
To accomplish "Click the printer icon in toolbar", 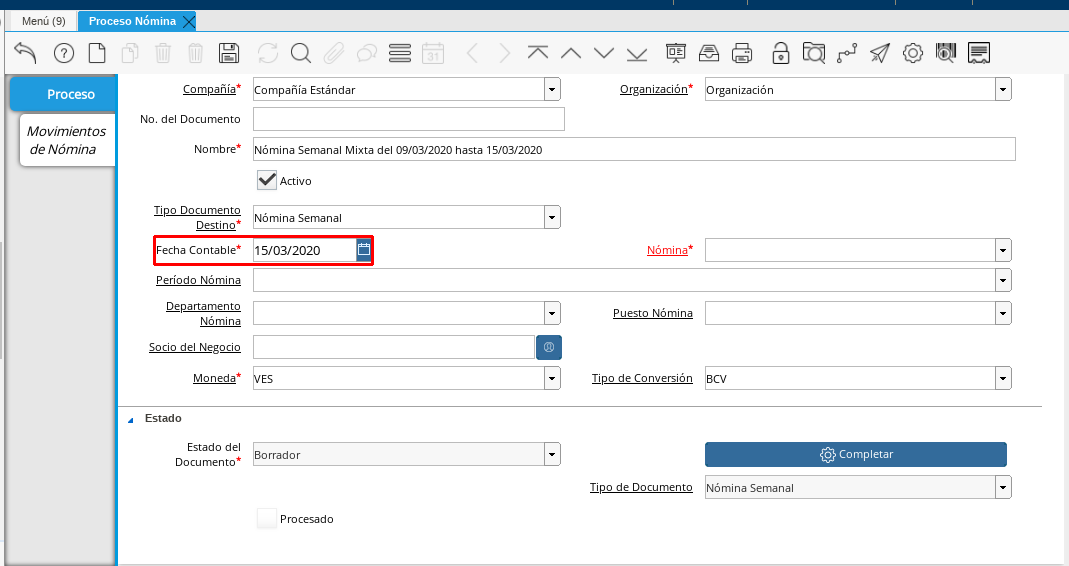I will click(742, 53).
